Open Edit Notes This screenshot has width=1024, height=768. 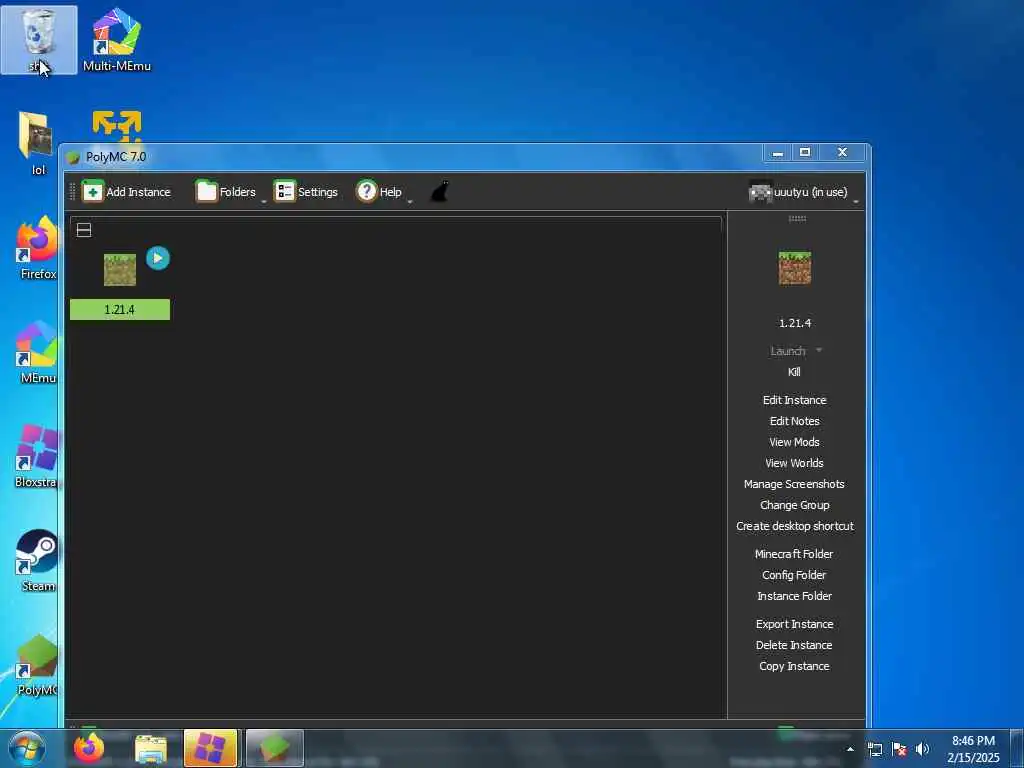pyautogui.click(x=795, y=421)
